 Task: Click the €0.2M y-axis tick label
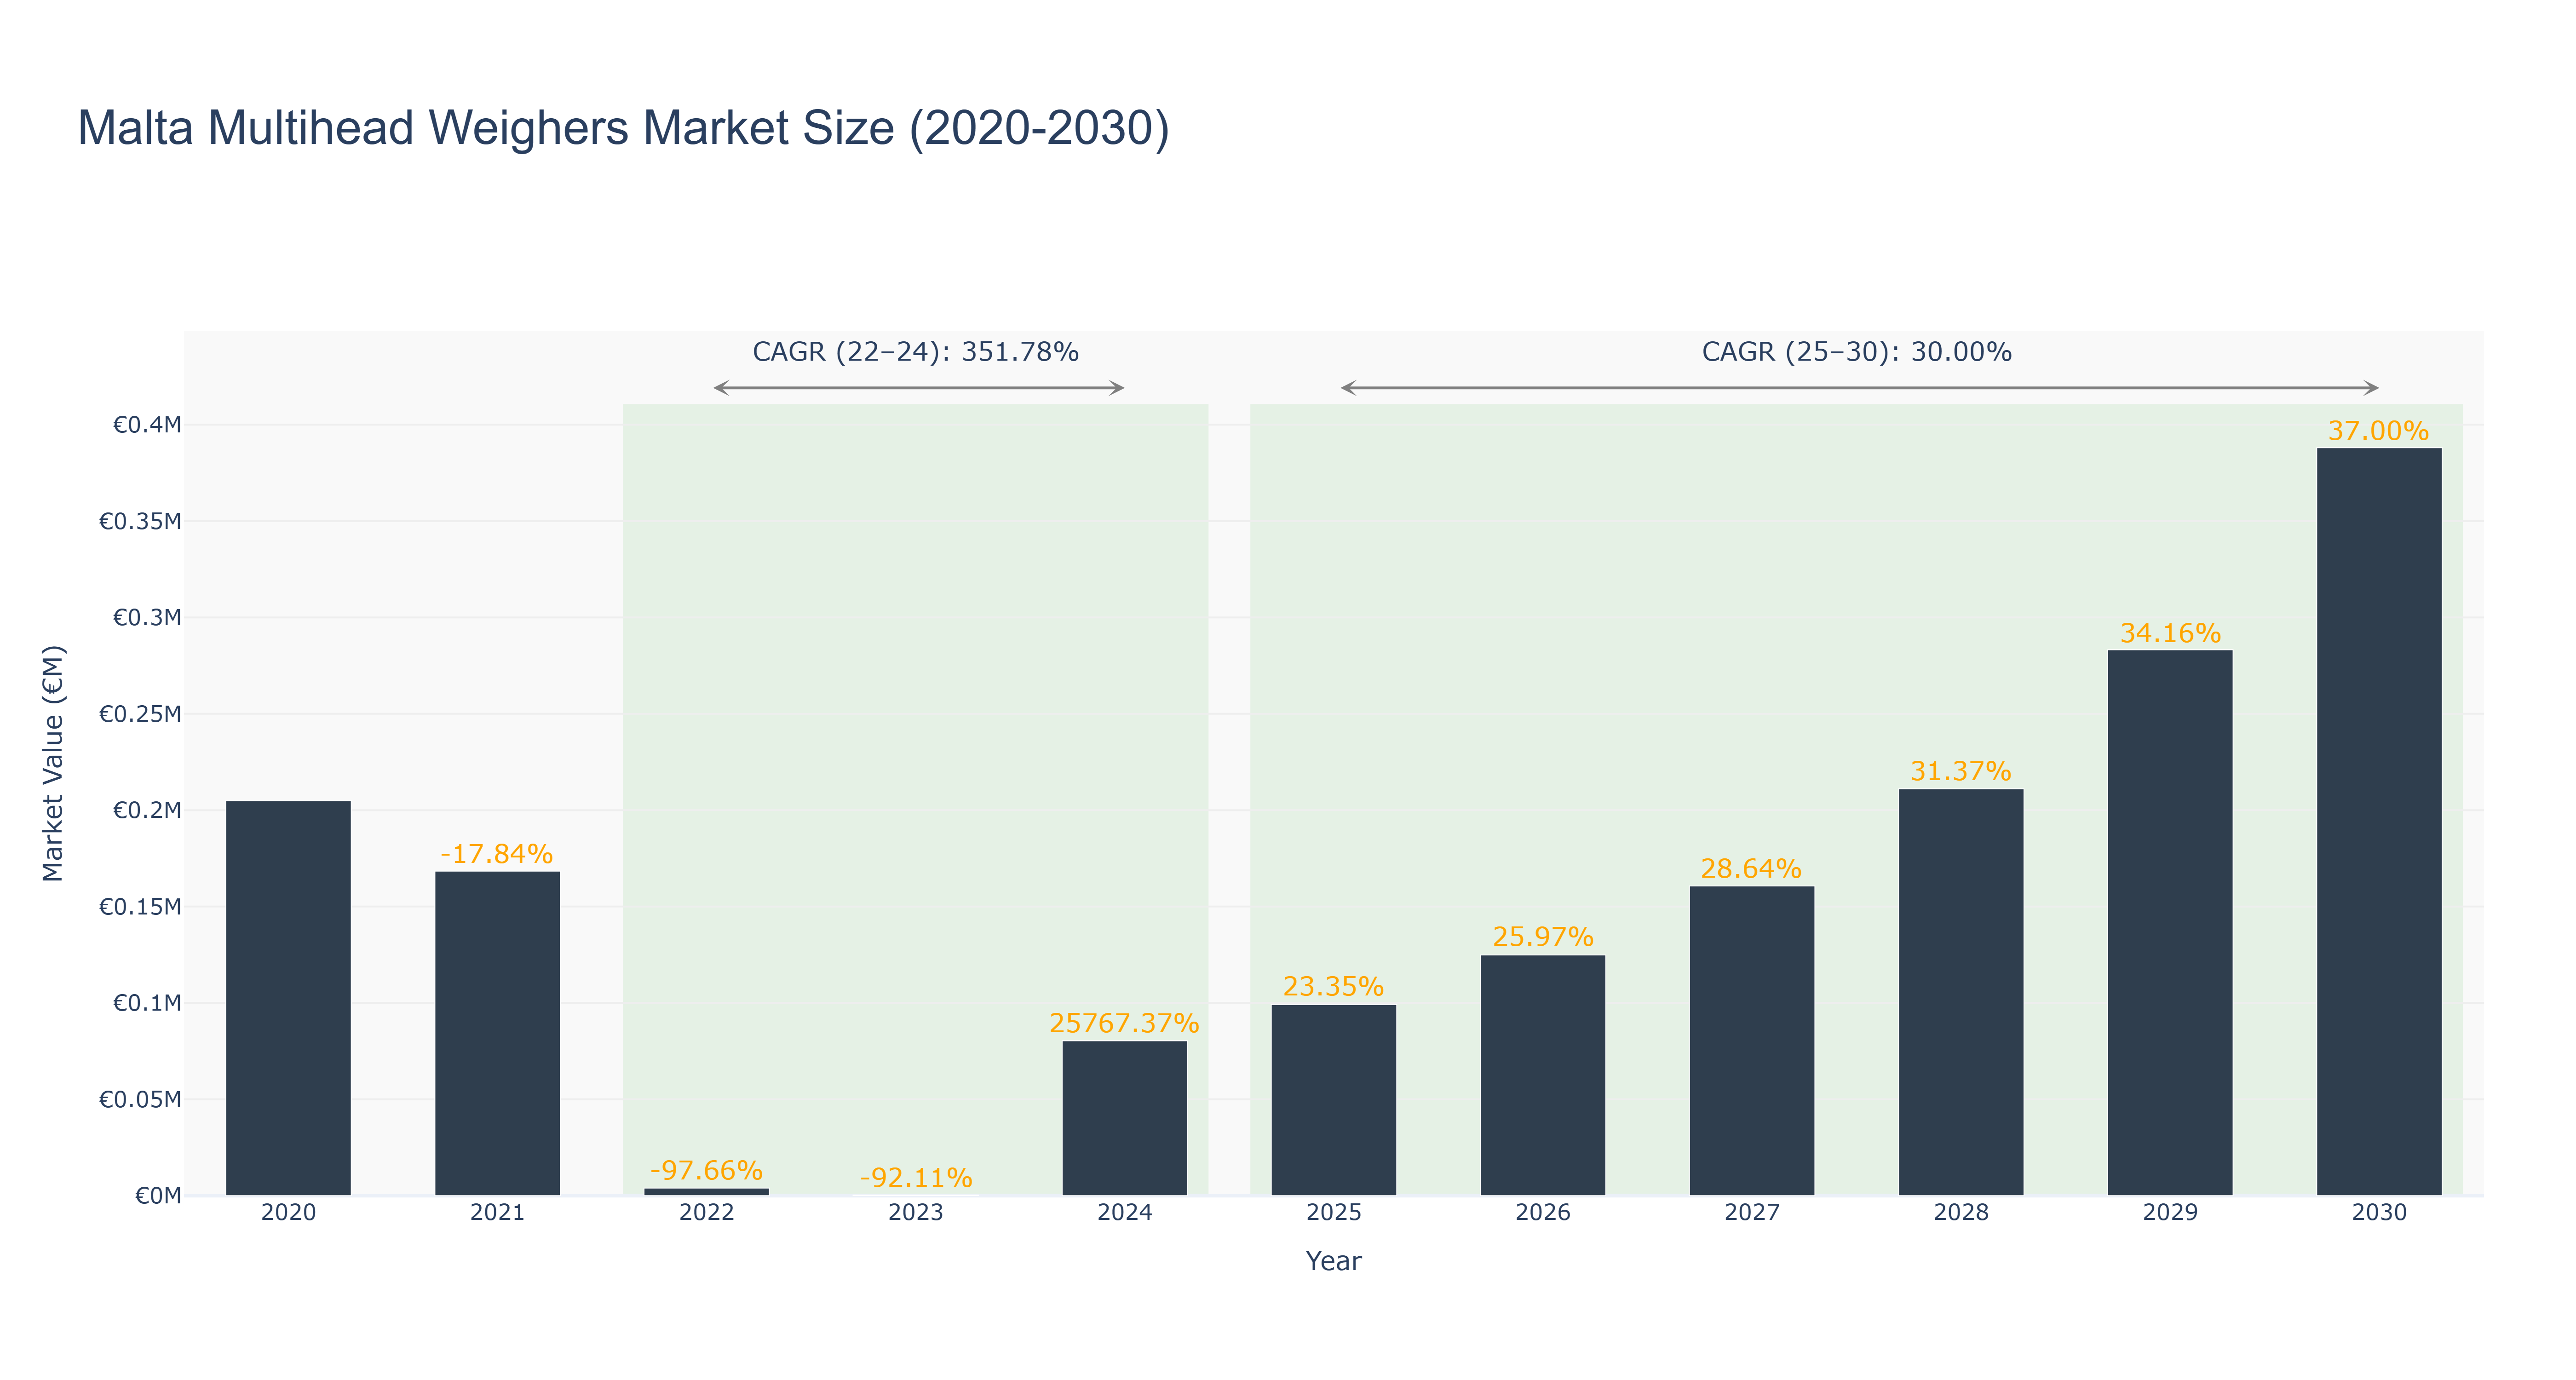tap(147, 810)
